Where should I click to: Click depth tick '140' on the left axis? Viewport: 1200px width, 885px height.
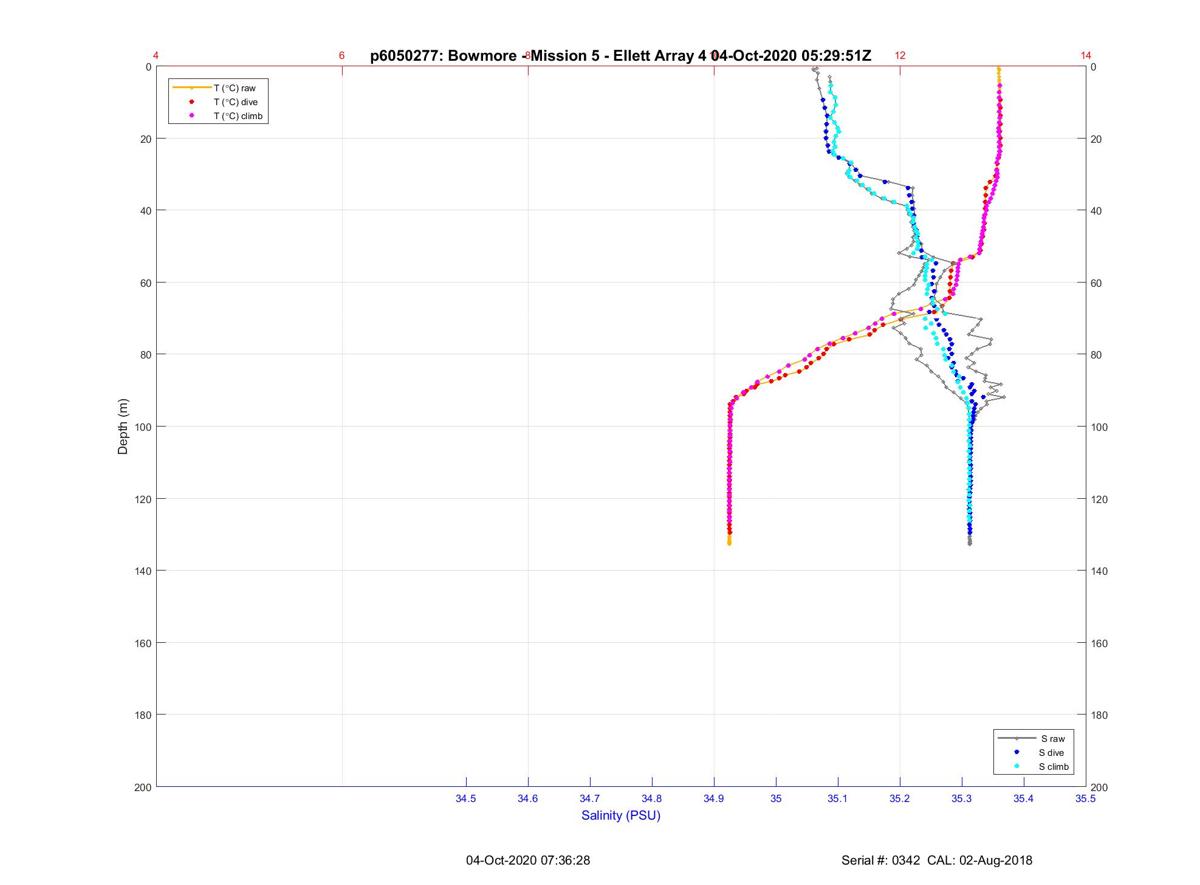(x=142, y=571)
